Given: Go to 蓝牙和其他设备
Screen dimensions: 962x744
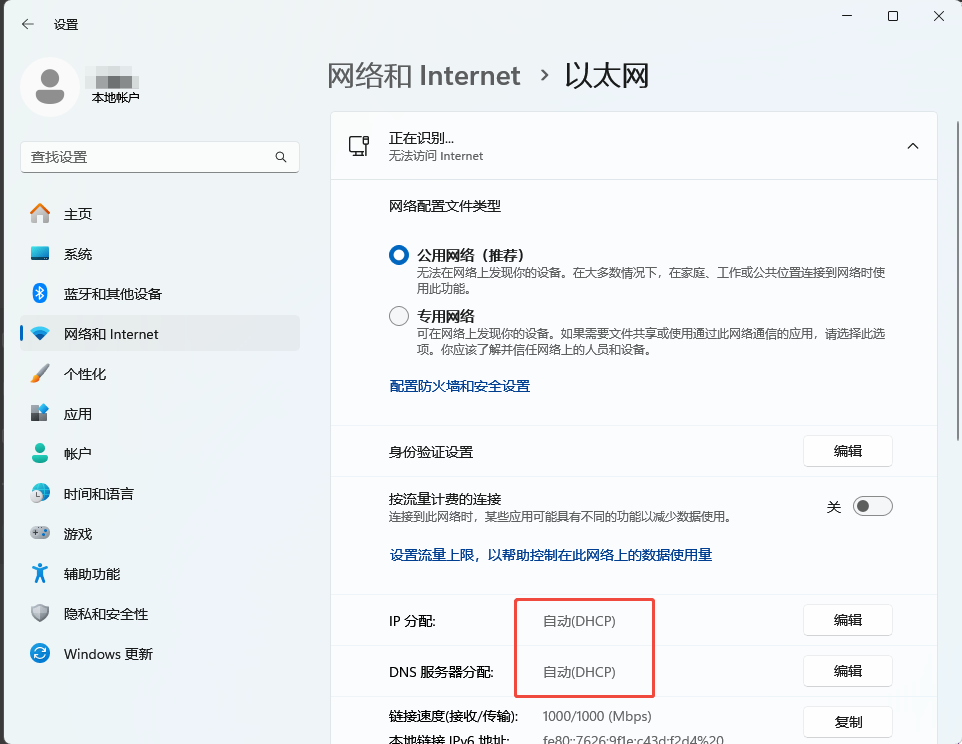Looking at the screenshot, I should 160,293.
